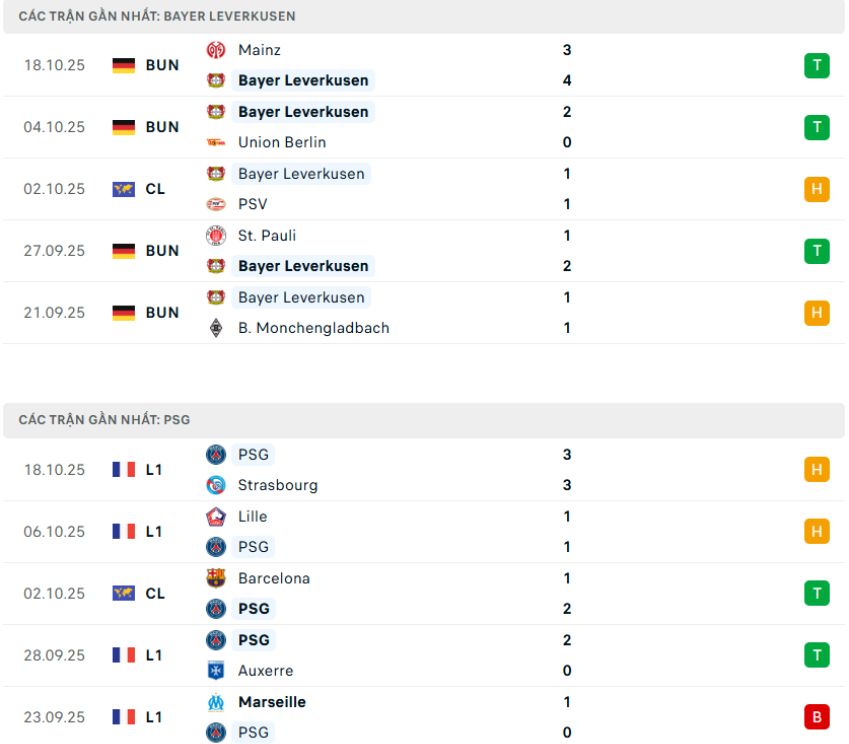Click the Marseille team logo
The height and width of the screenshot is (744, 849).
pyautogui.click(x=216, y=701)
